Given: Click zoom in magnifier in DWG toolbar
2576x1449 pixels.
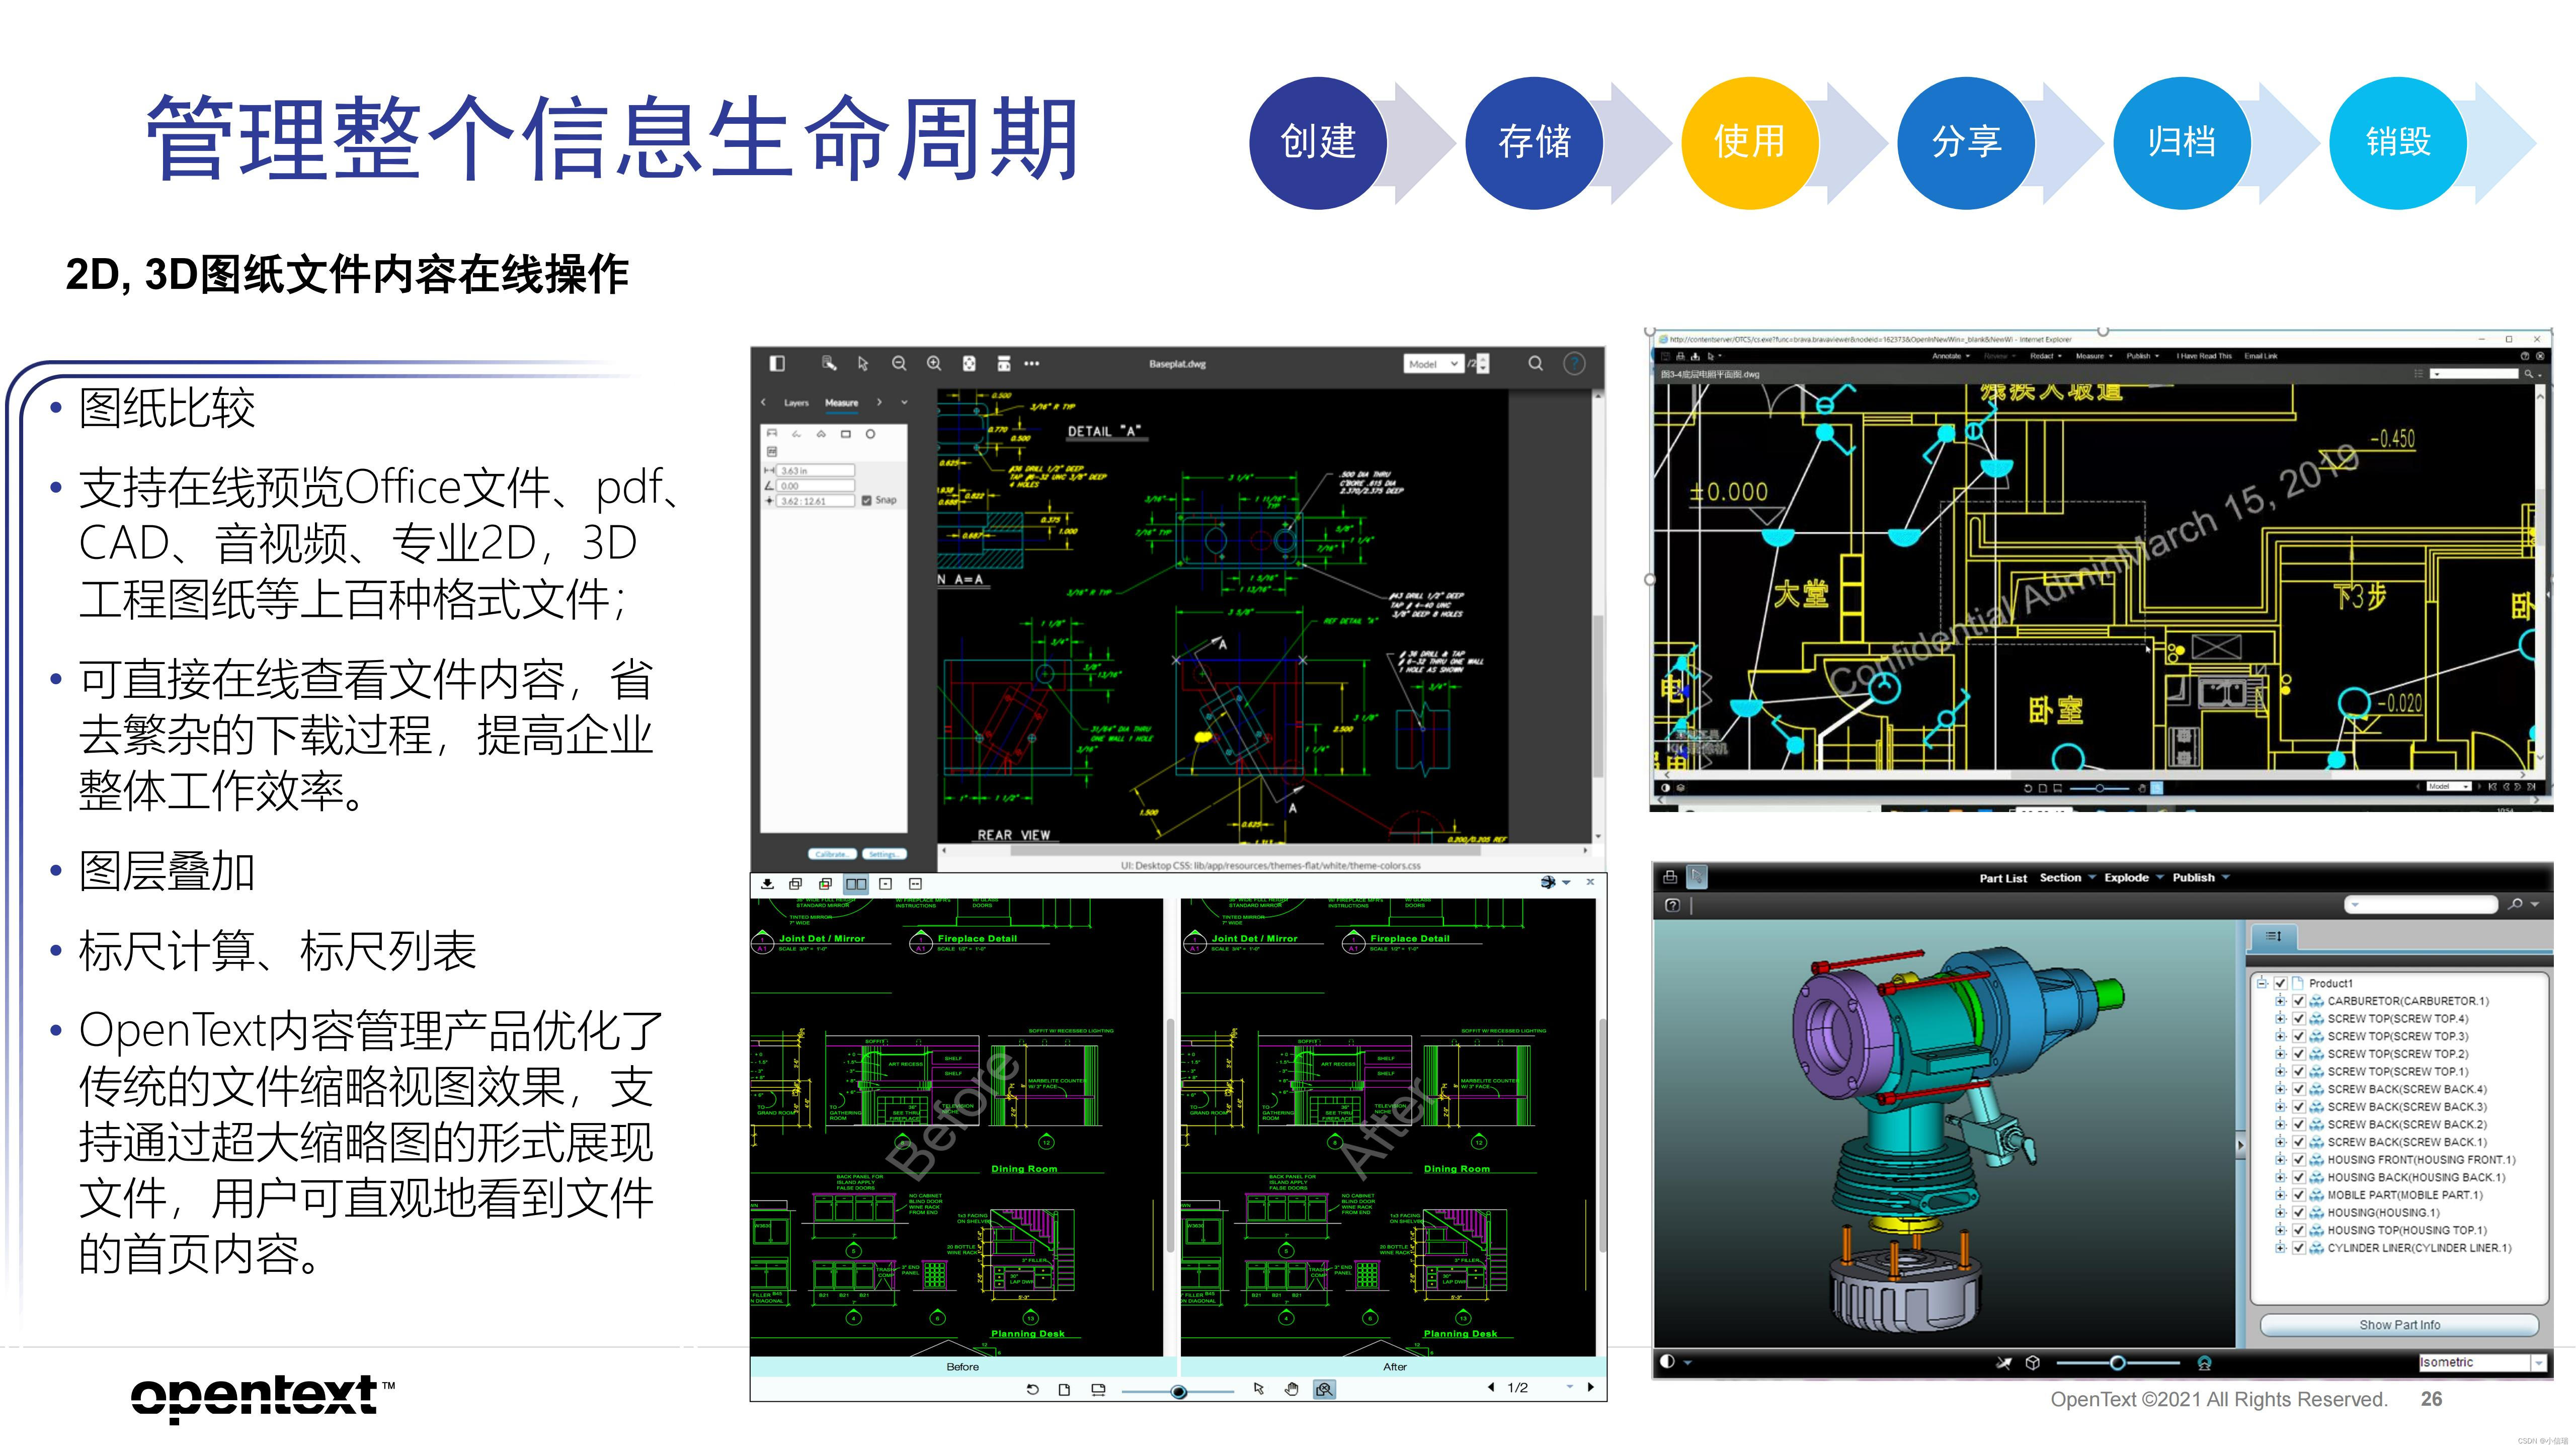Looking at the screenshot, I should pyautogui.click(x=934, y=363).
